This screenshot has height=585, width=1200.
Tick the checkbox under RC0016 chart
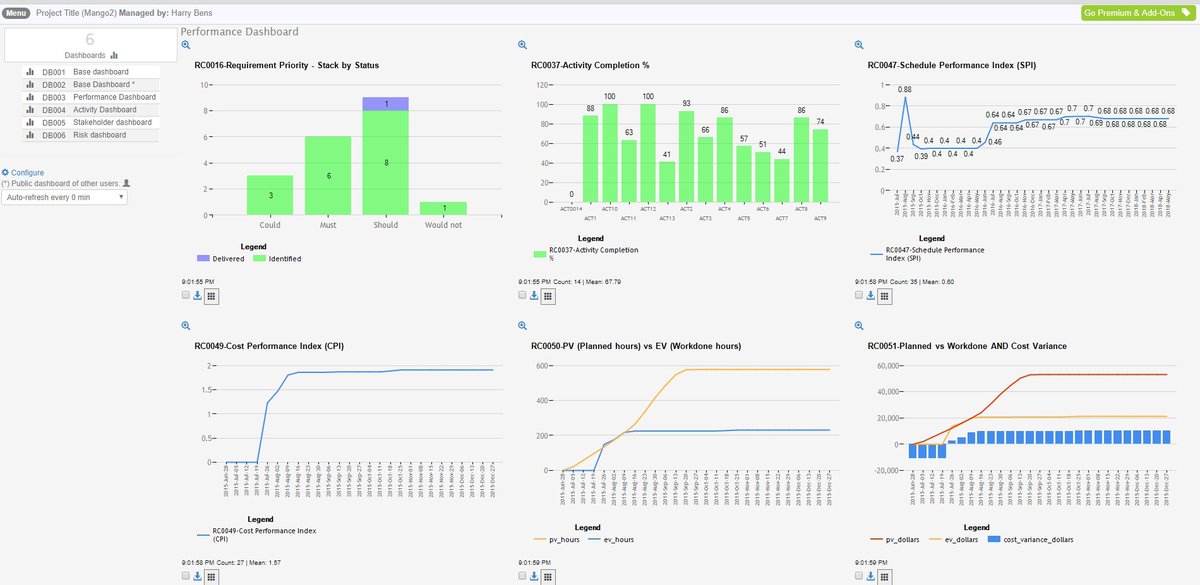tap(185, 296)
